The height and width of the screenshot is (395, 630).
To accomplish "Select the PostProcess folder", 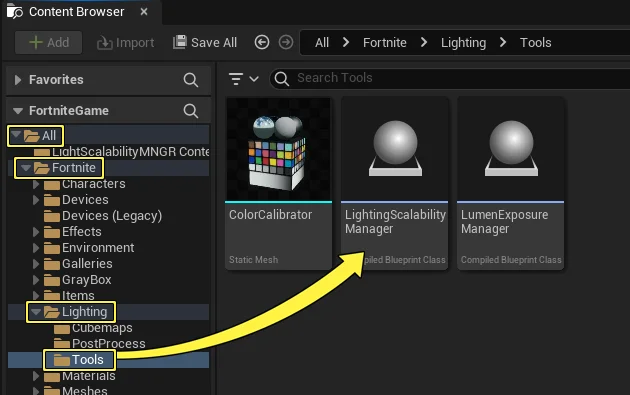I will (100, 344).
